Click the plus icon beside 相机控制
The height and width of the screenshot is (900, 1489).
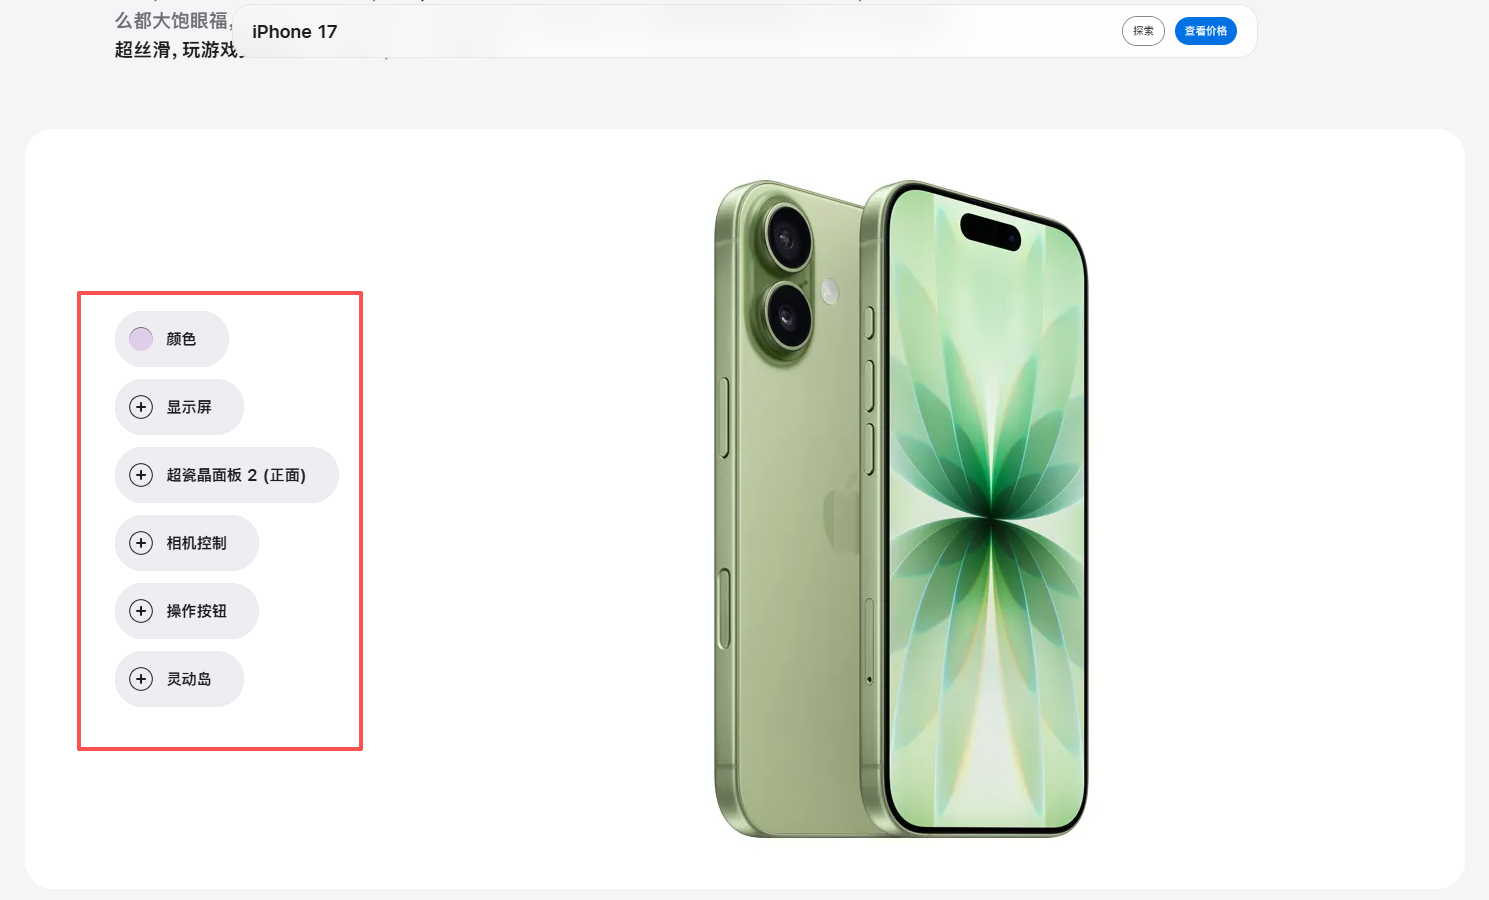click(141, 543)
